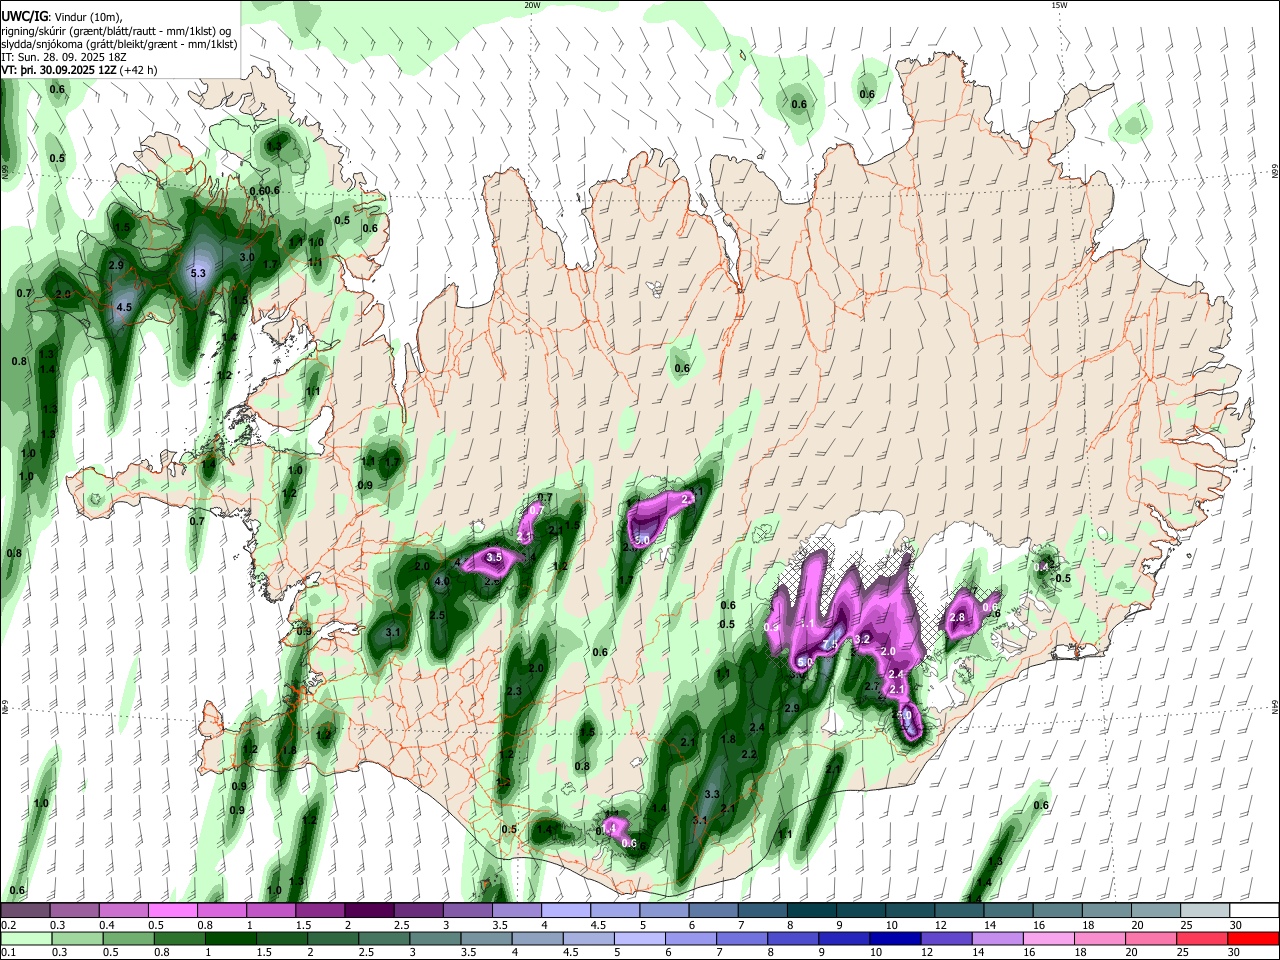This screenshot has width=1280, height=960.
Task: Click the 0.4 label in the snow legend
Action: (x=107, y=925)
